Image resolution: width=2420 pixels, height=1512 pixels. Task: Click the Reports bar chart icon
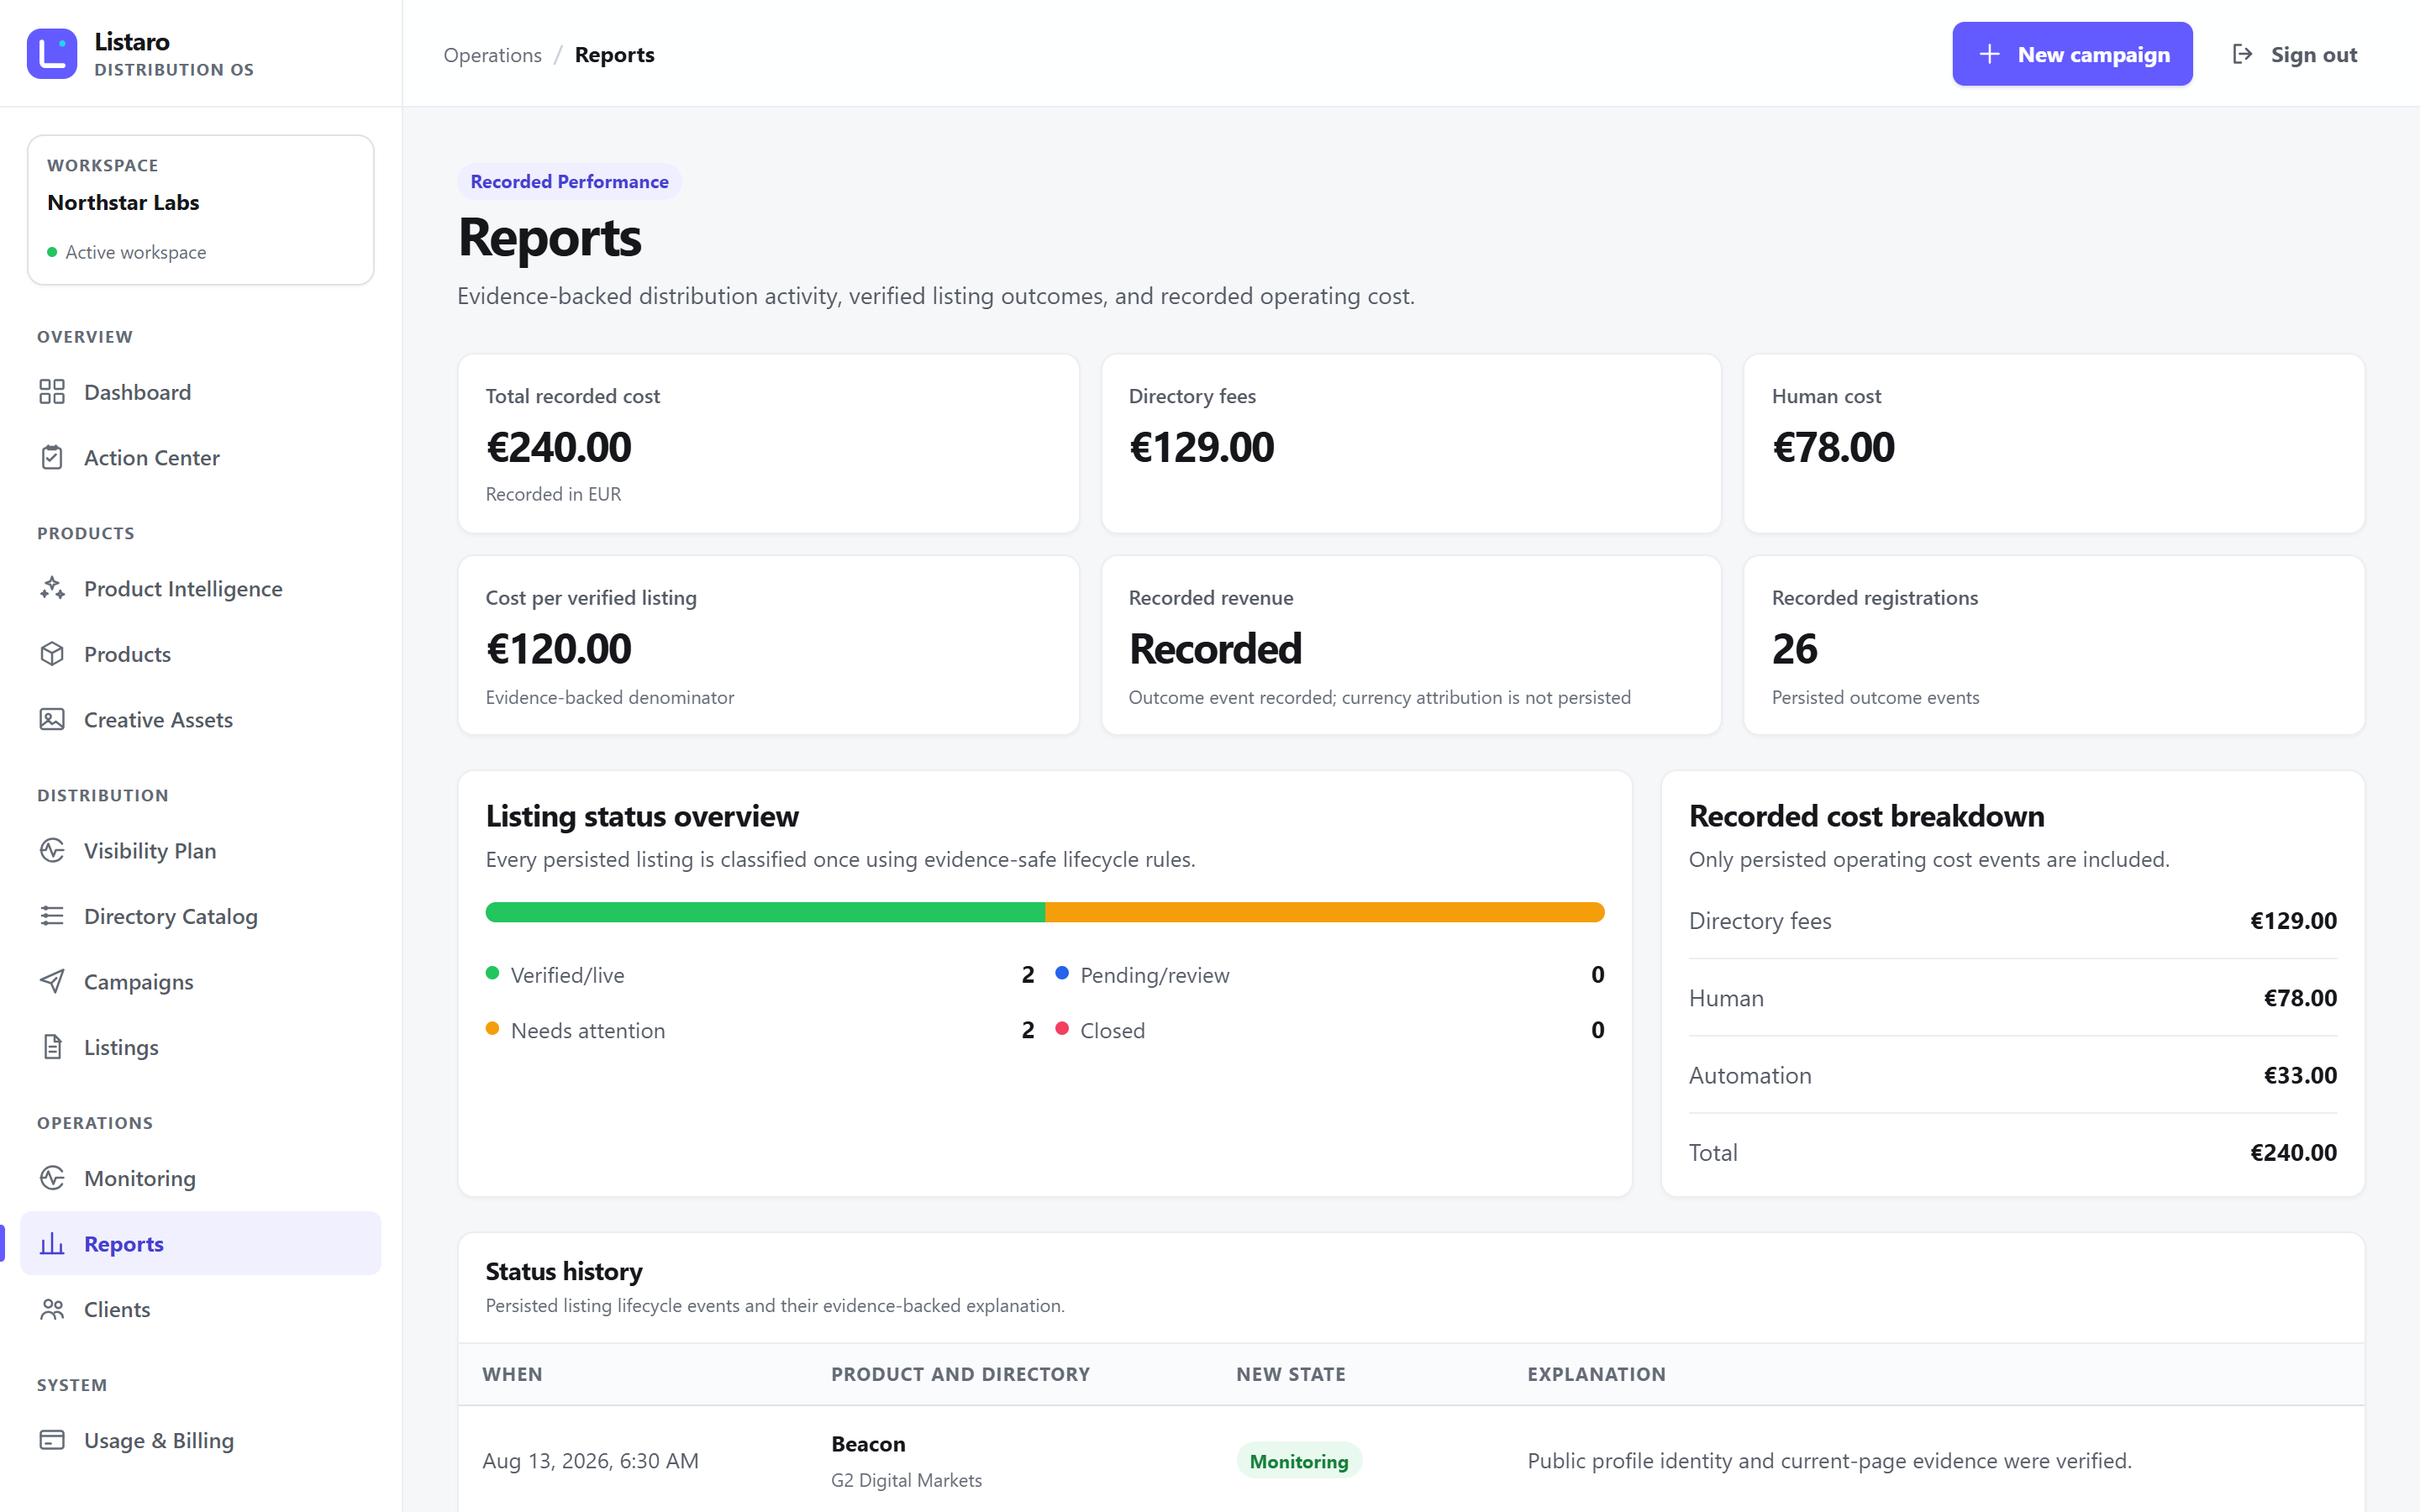click(52, 1243)
